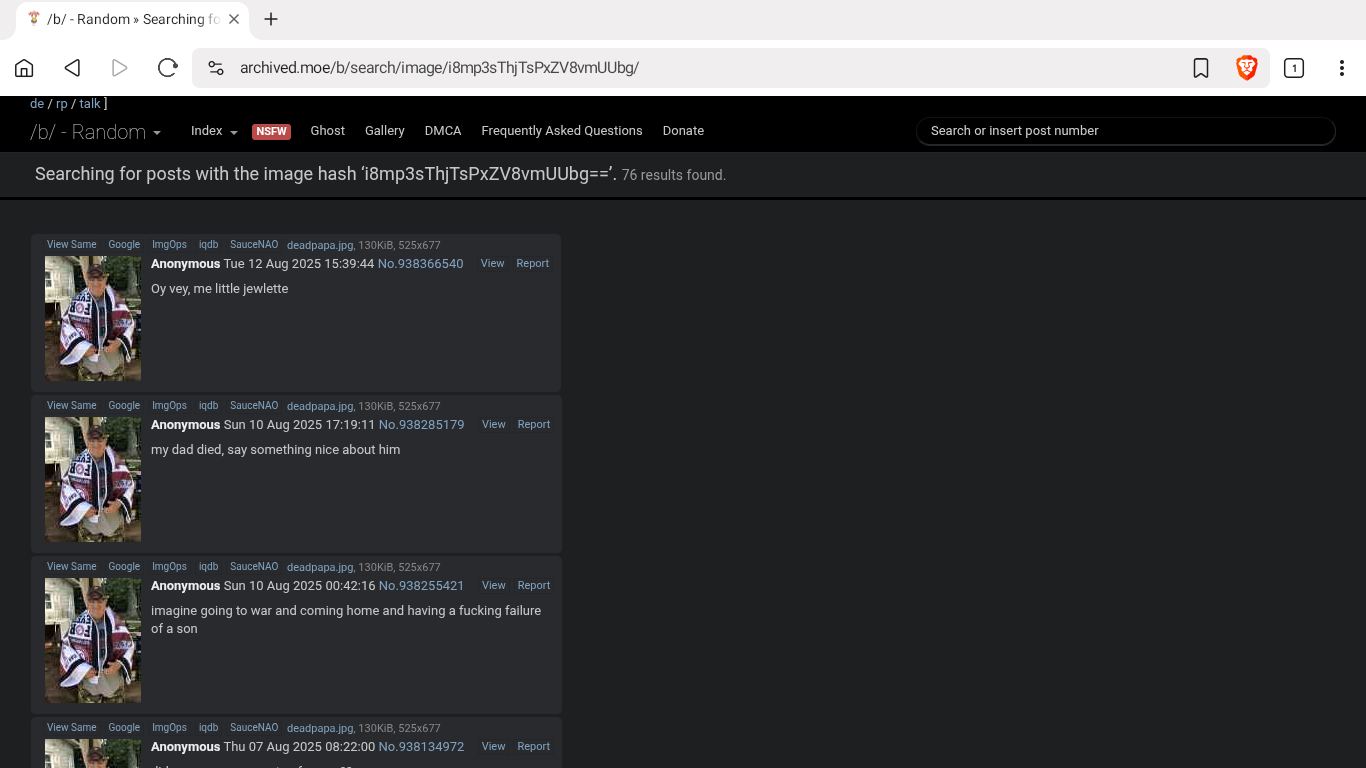The image size is (1366, 768).
Task: Open thumbnail of 'my dad died' post
Action: pyautogui.click(x=93, y=479)
